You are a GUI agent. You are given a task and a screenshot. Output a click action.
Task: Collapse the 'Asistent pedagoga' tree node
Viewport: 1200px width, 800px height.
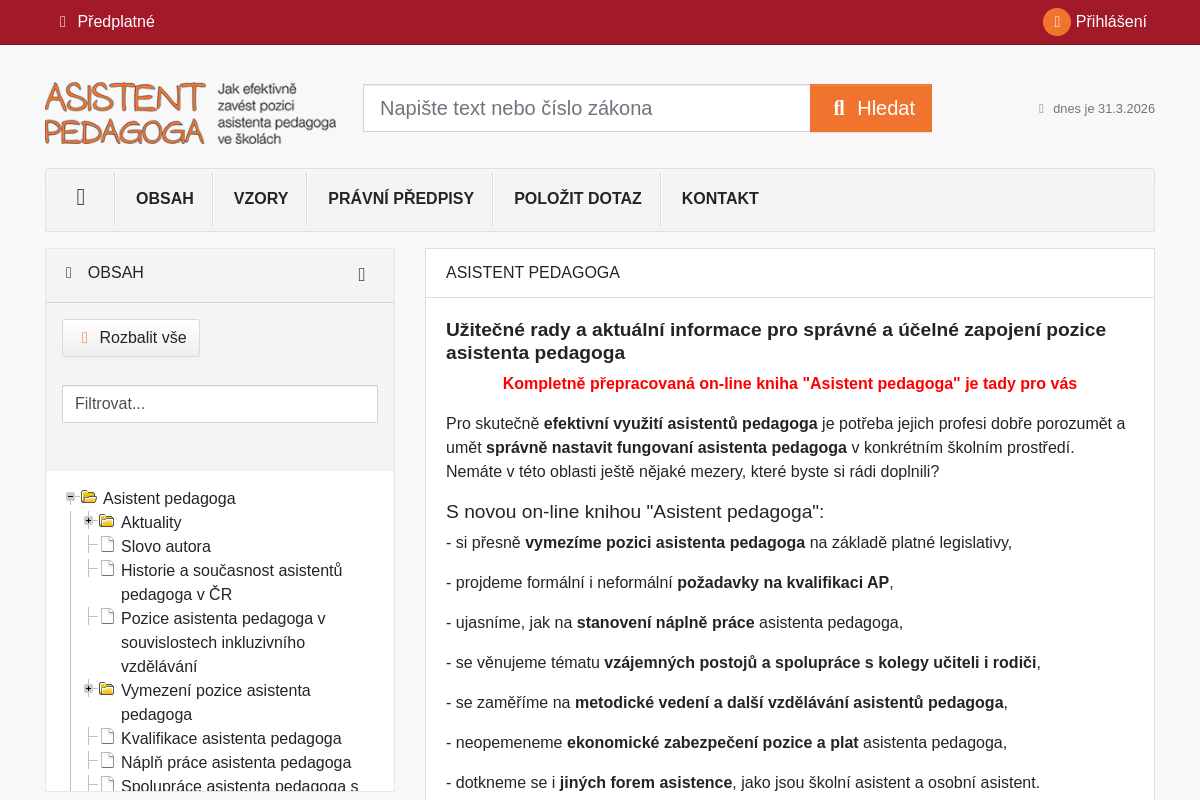coord(70,496)
